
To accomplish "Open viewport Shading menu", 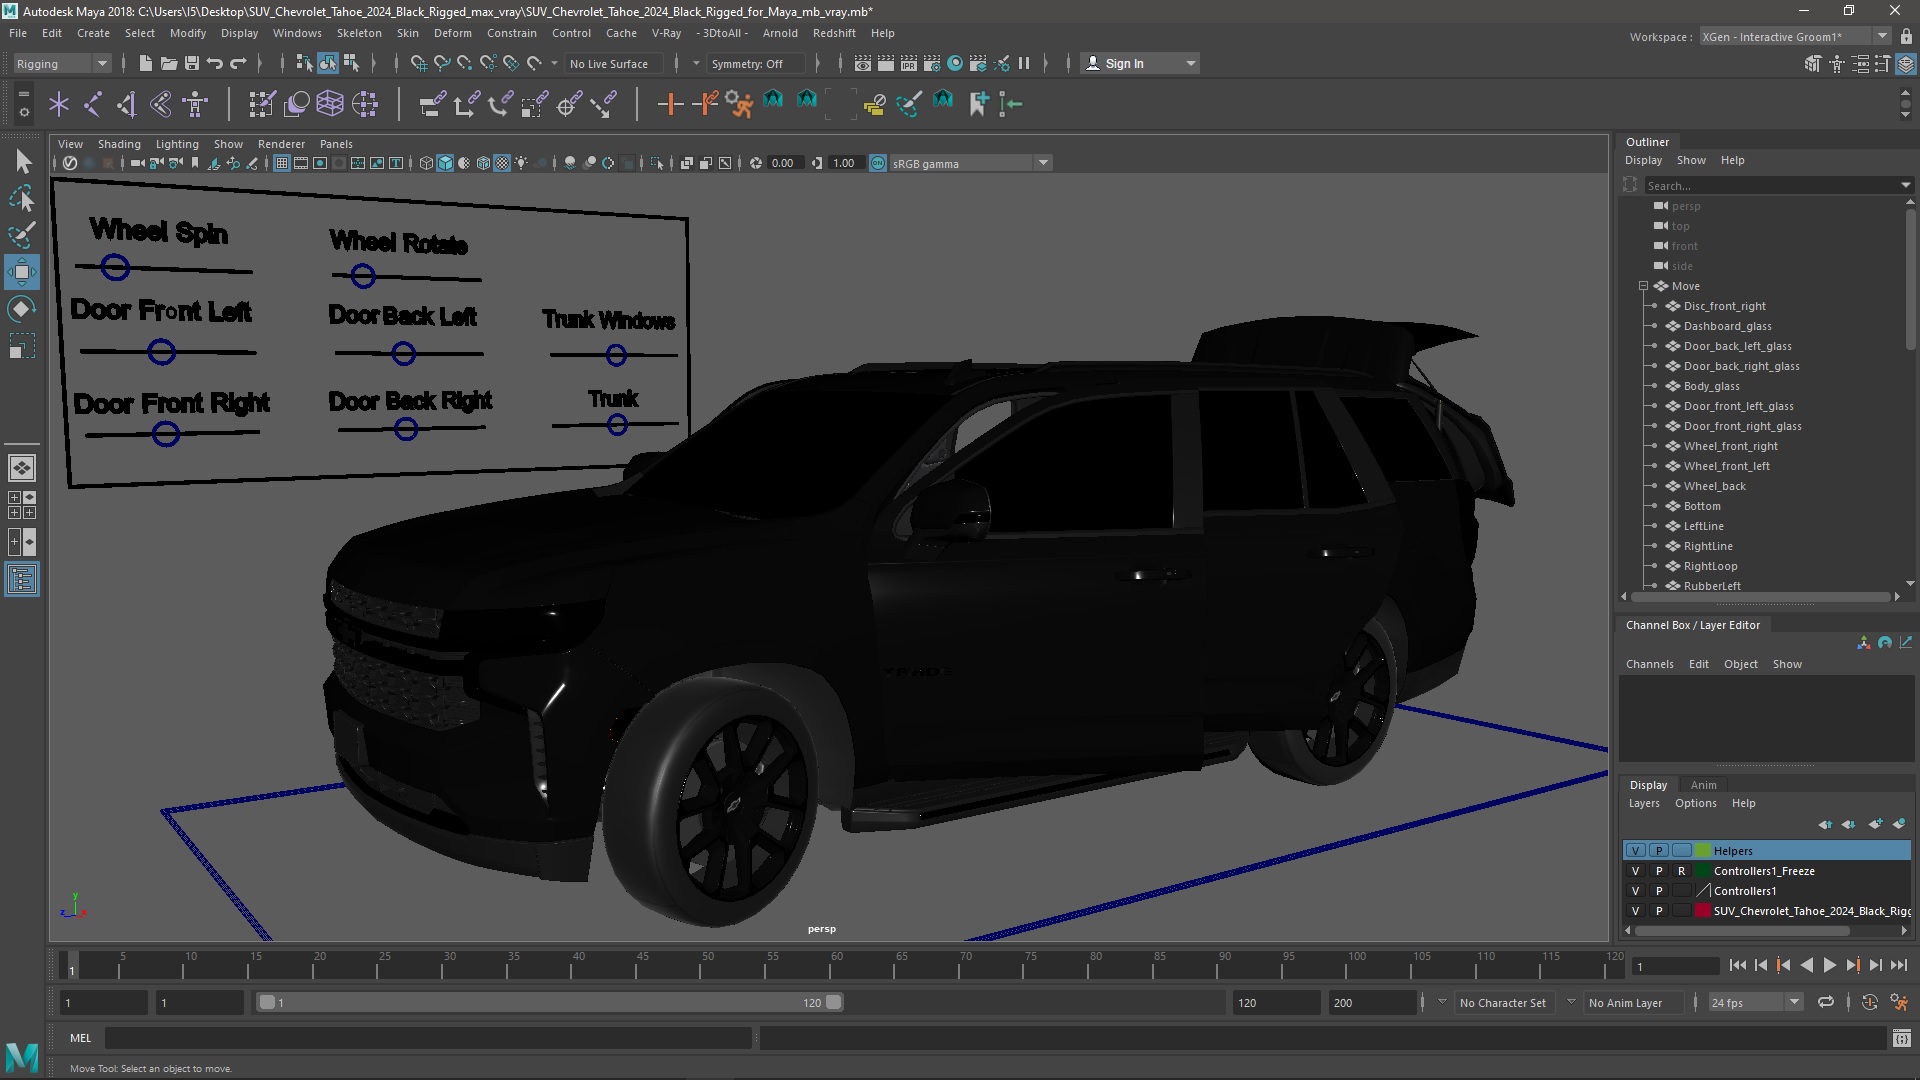I will (119, 144).
